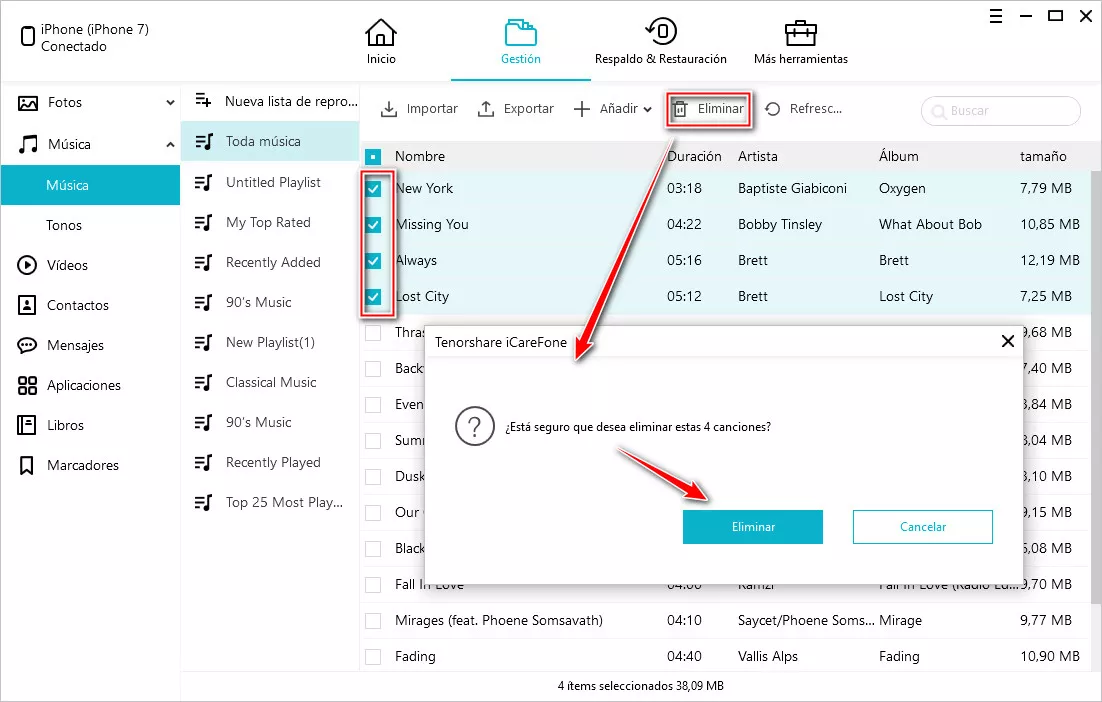Select Tonos in the sidebar
1102x702 pixels.
pyautogui.click(x=64, y=225)
